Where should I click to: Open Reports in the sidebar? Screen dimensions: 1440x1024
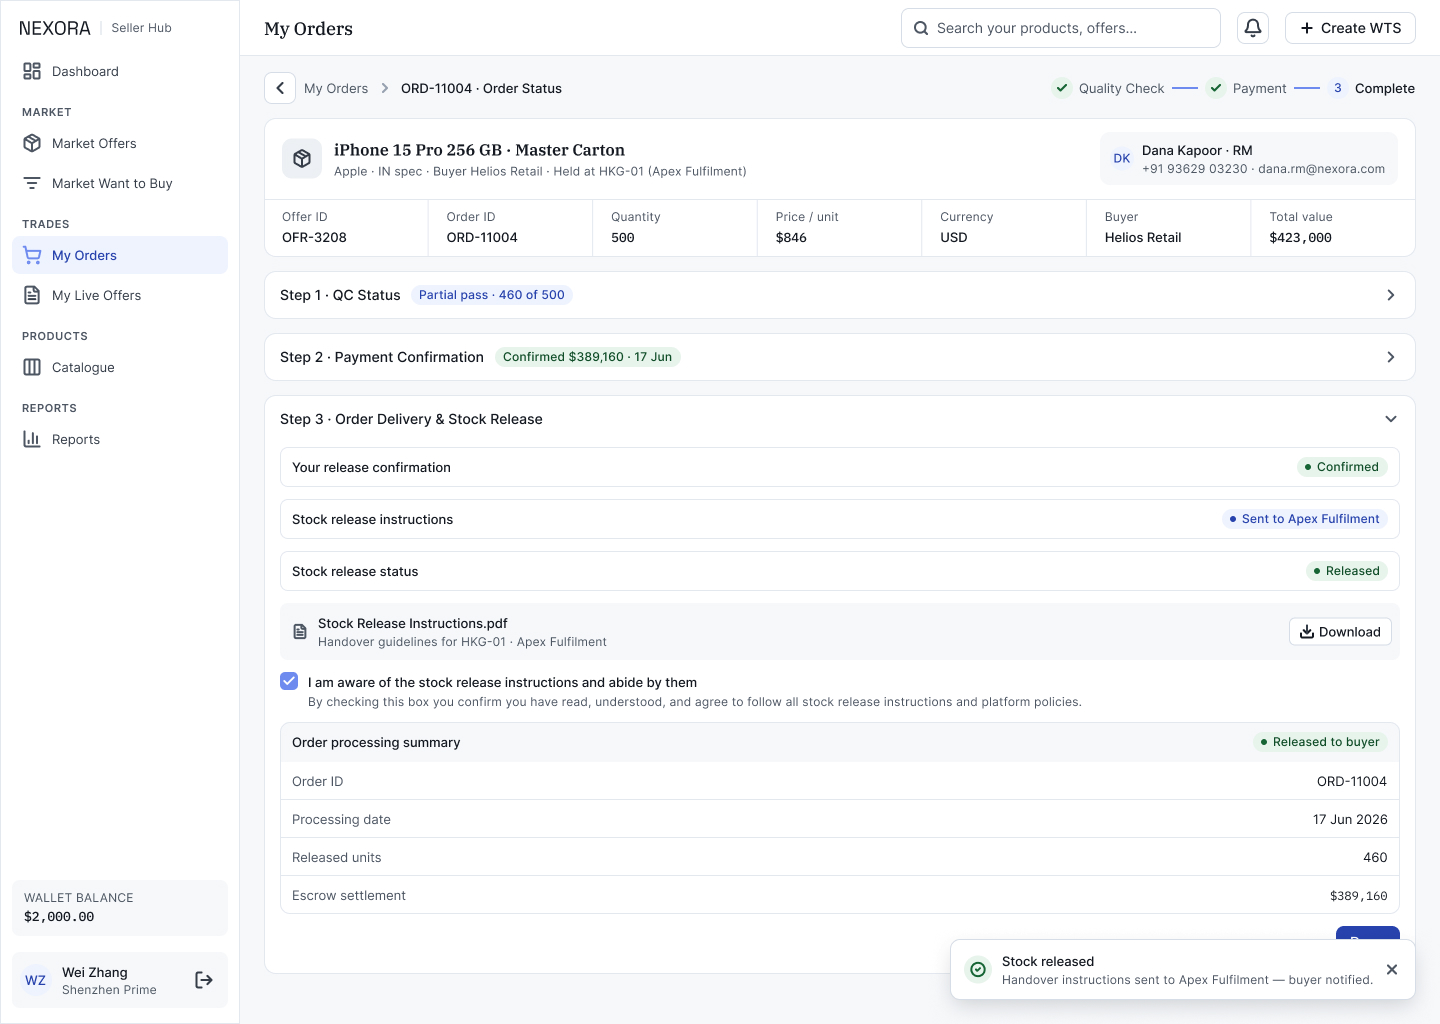pyautogui.click(x=120, y=439)
